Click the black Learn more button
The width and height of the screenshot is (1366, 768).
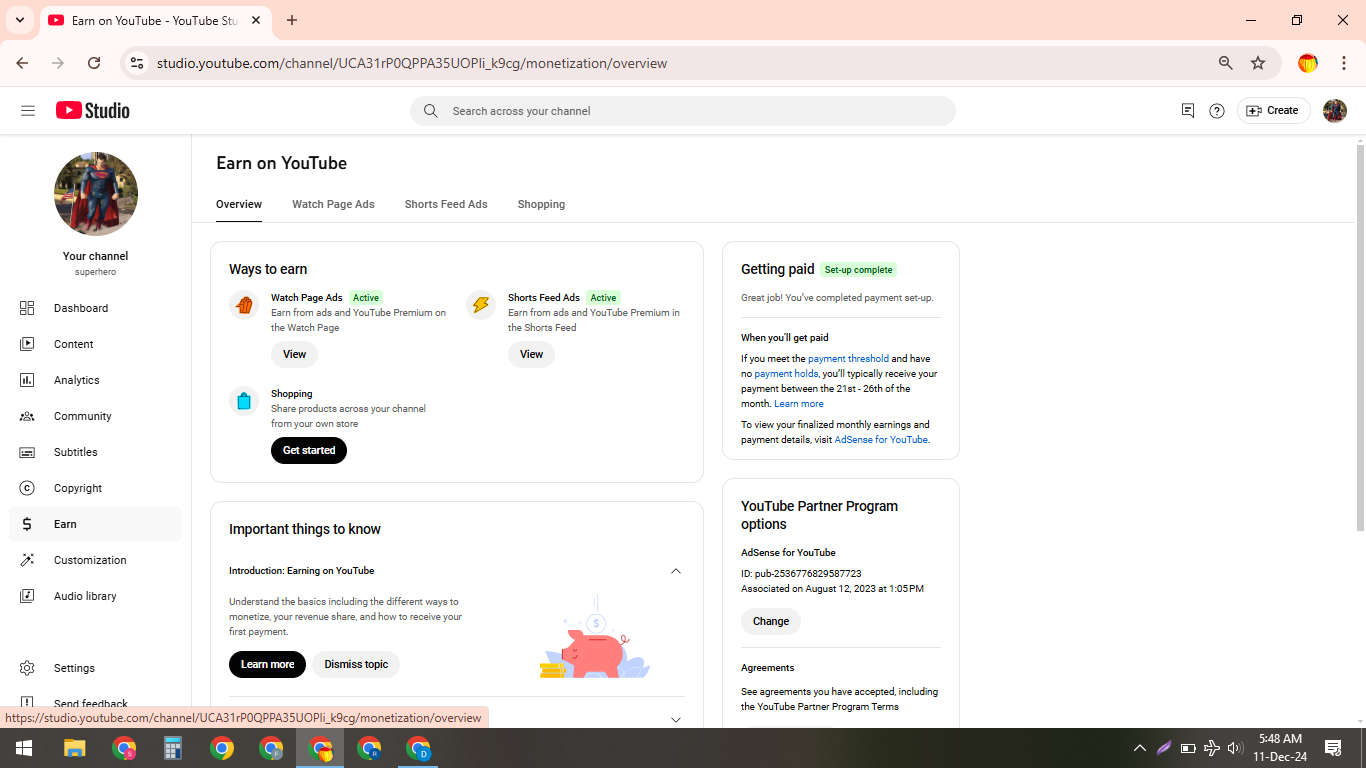coord(267,664)
